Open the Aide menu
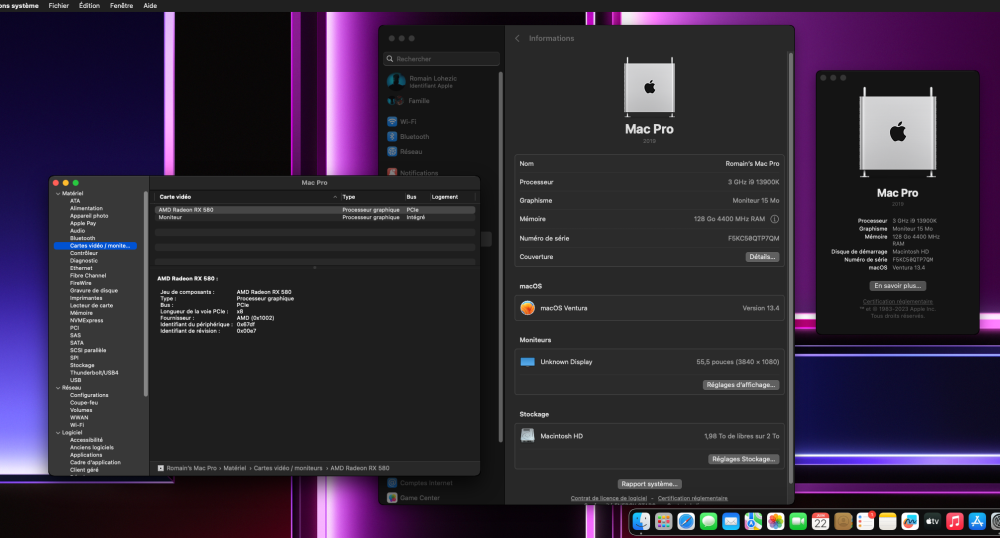The image size is (1000, 538). [150, 6]
